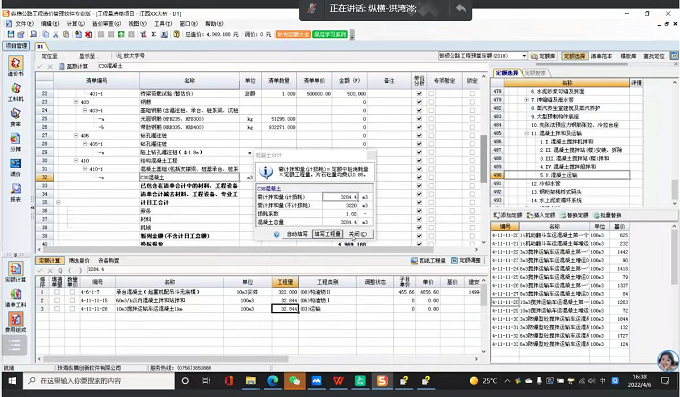Switch to the 设备购置 tab
The image size is (680, 397).
(x=108, y=260)
